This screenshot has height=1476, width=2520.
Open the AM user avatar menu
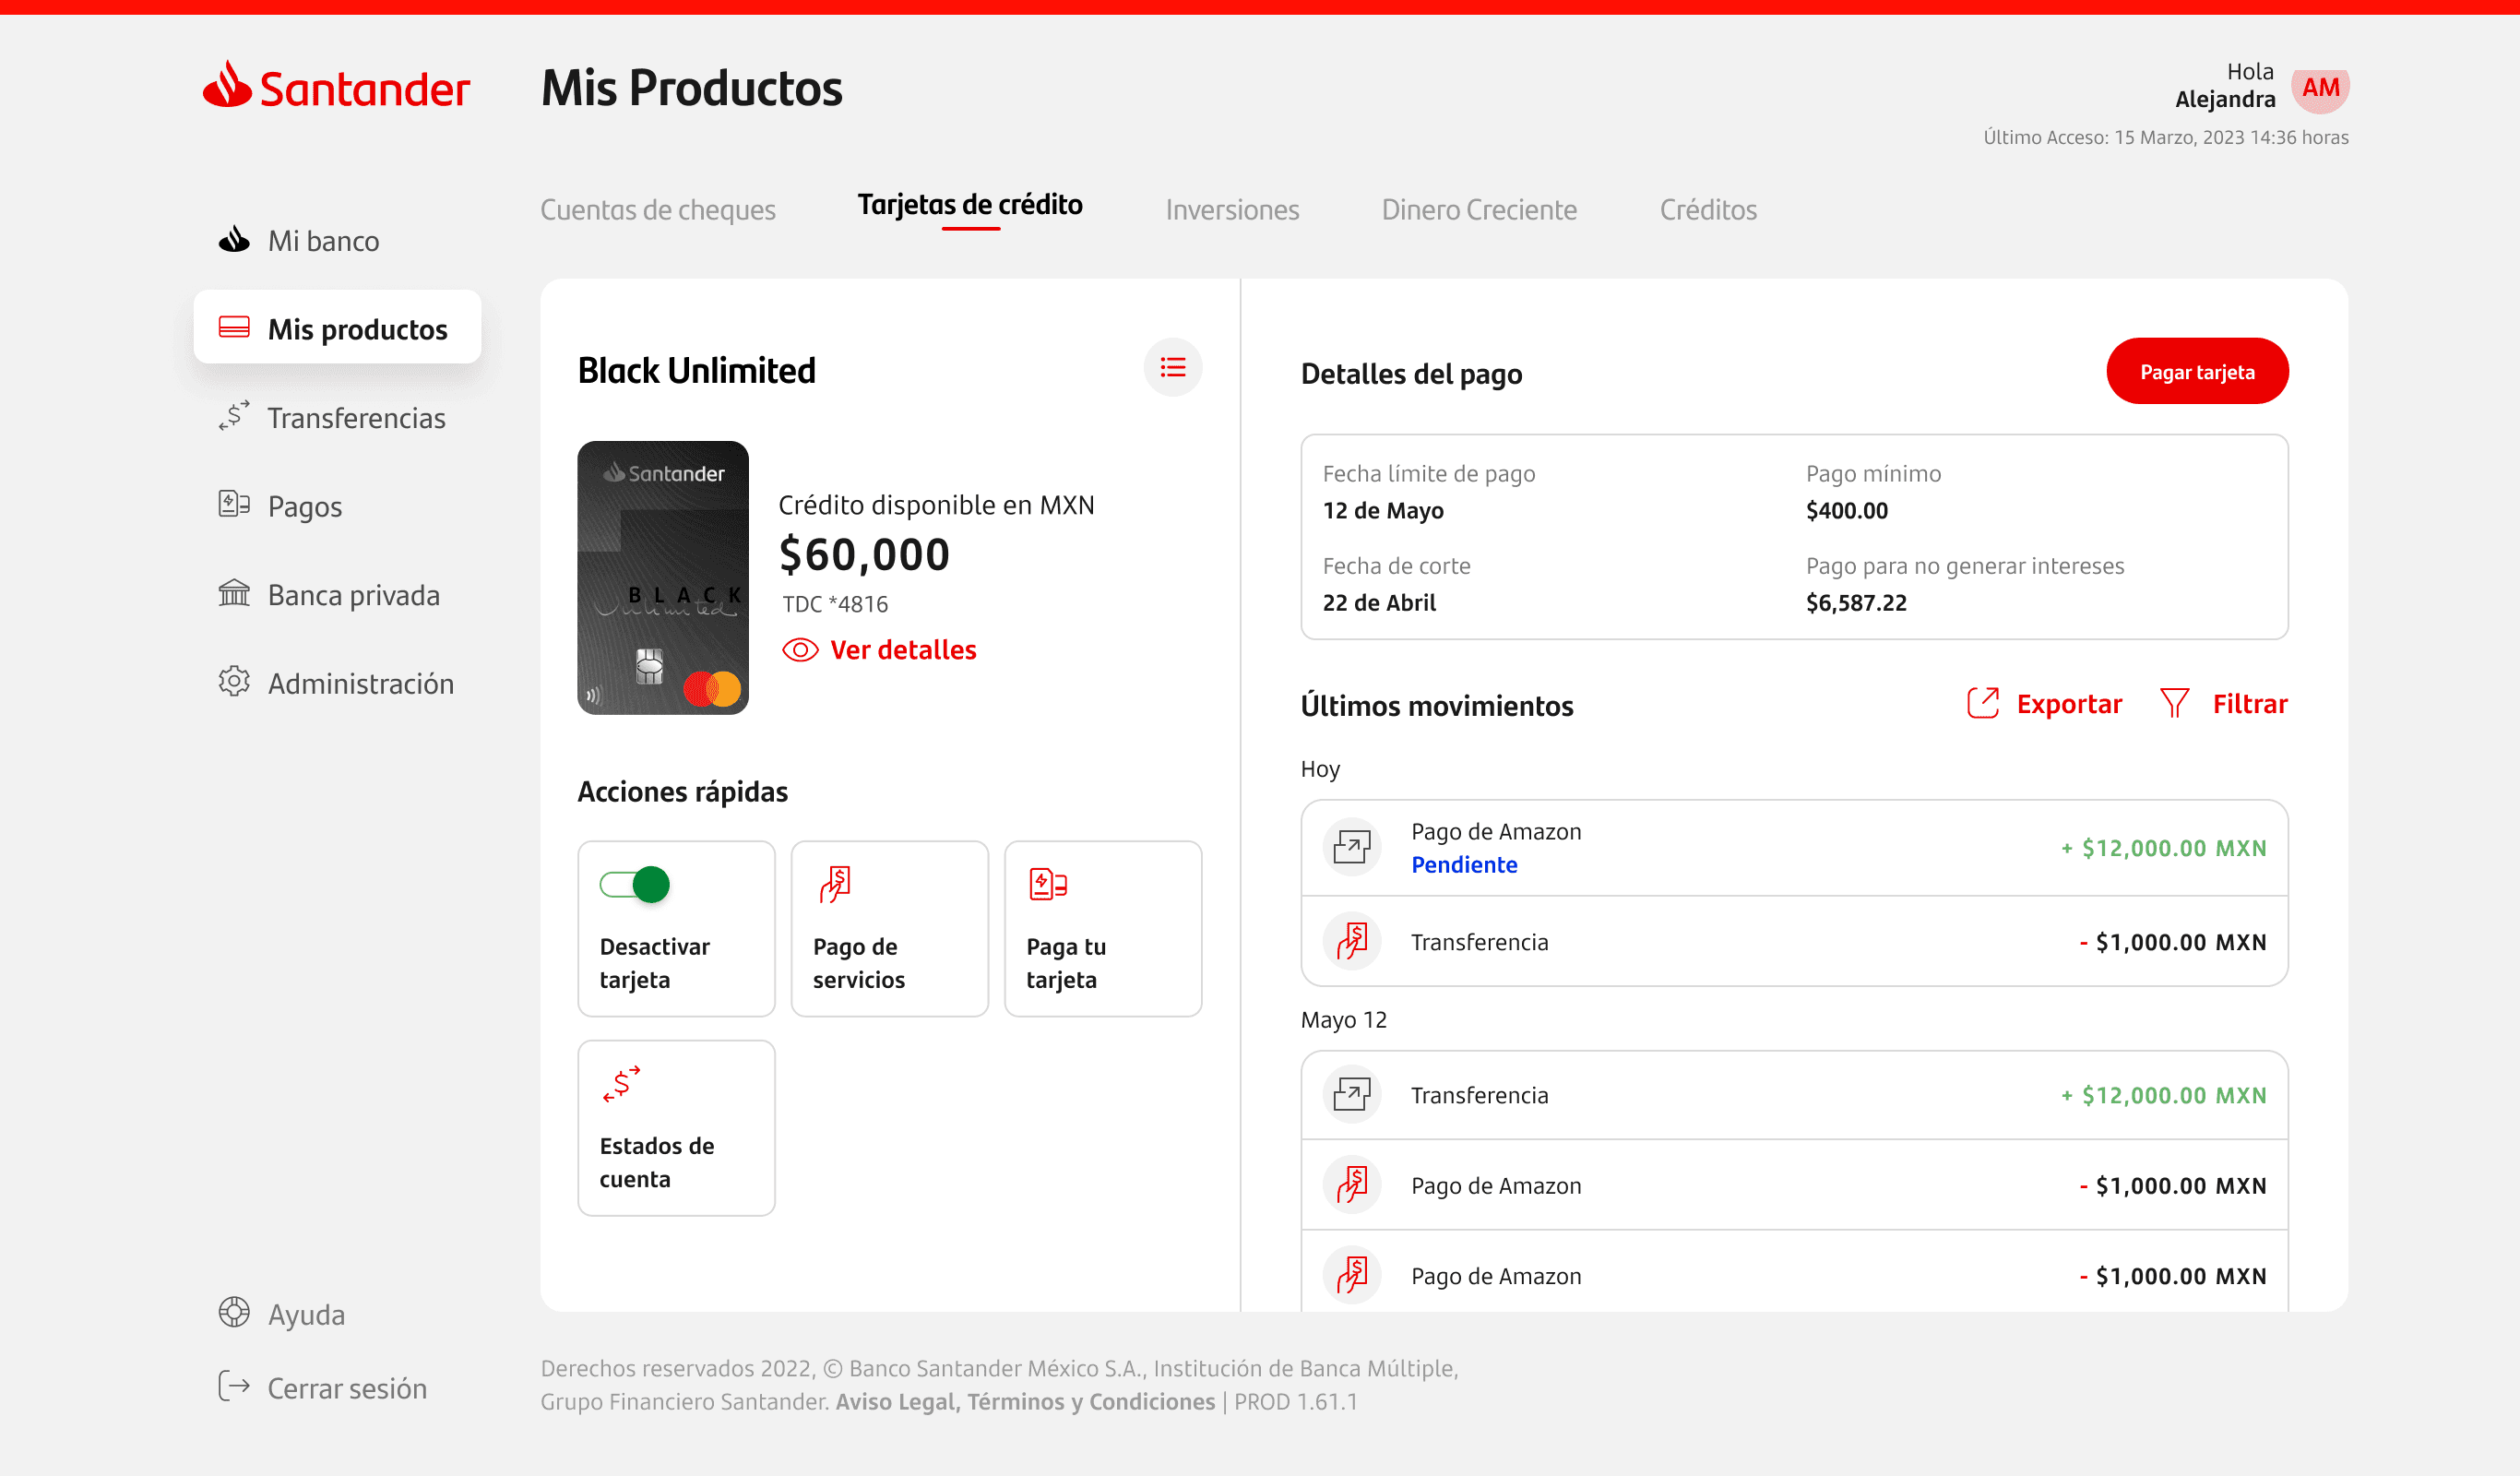[x=2320, y=88]
